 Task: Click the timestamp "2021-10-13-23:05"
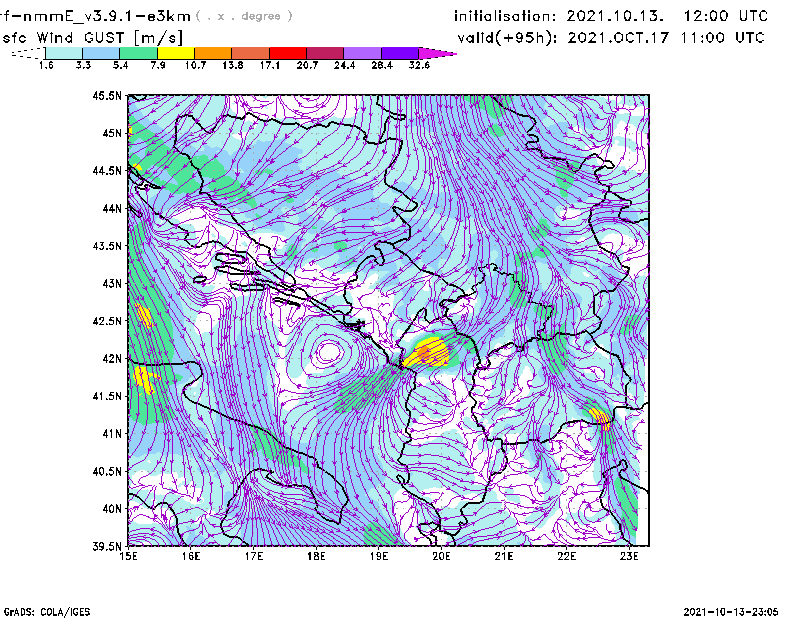[731, 612]
